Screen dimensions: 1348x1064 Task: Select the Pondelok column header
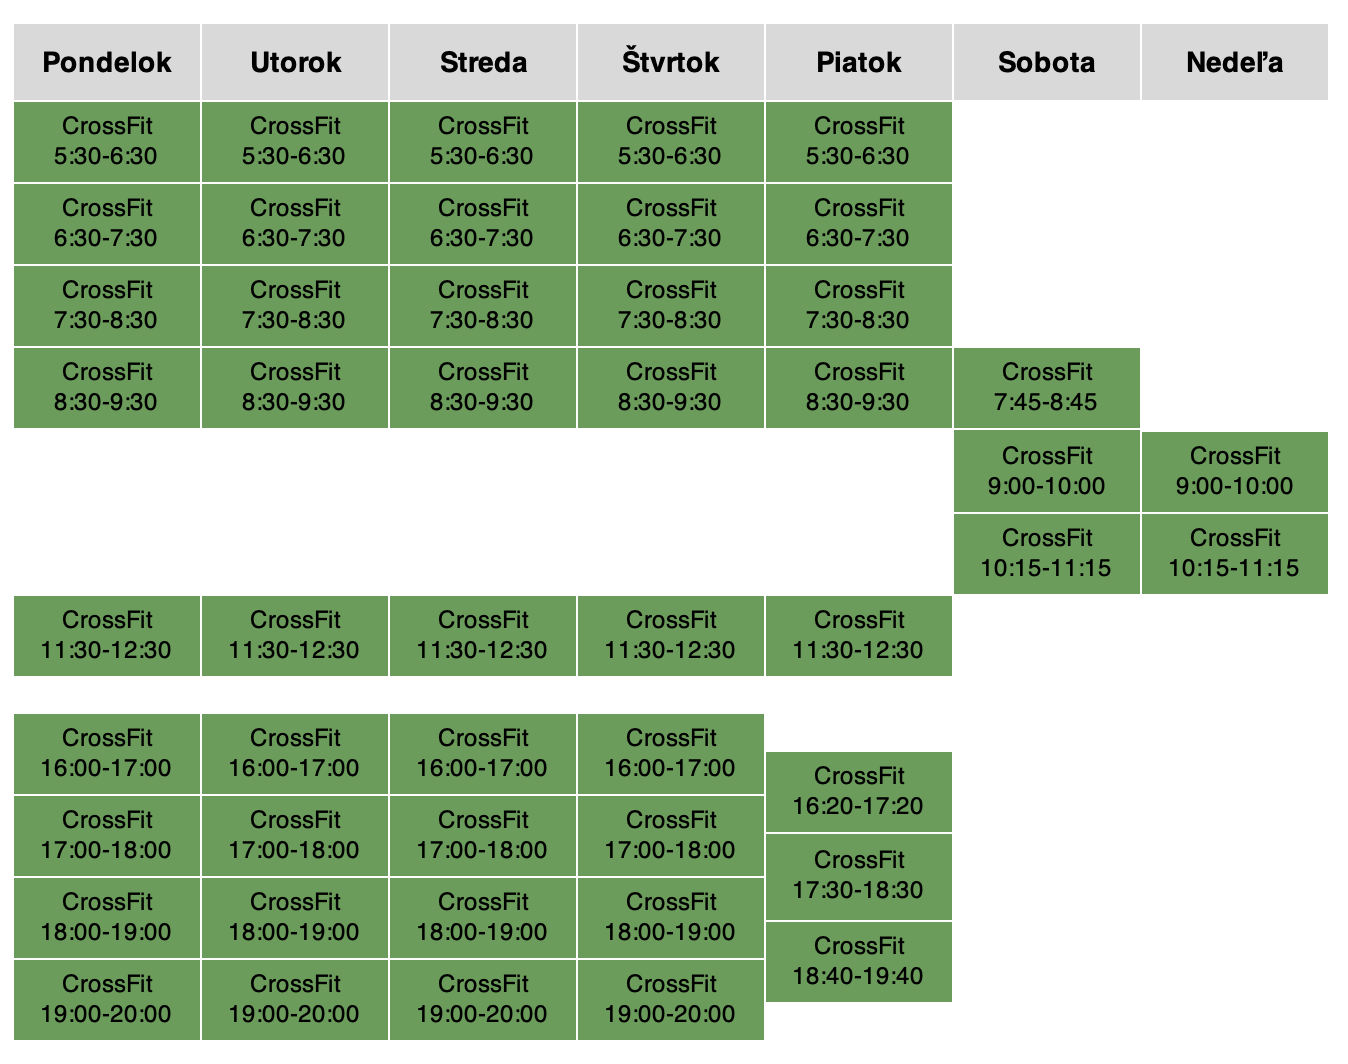(107, 62)
